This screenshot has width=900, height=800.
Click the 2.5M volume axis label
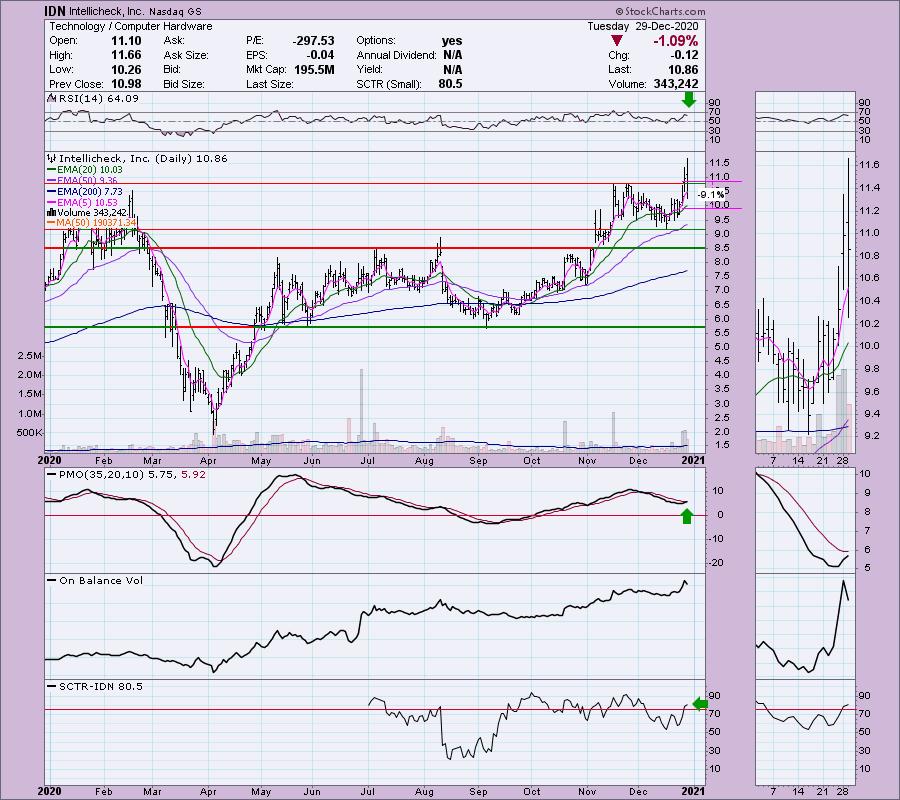coord(30,356)
